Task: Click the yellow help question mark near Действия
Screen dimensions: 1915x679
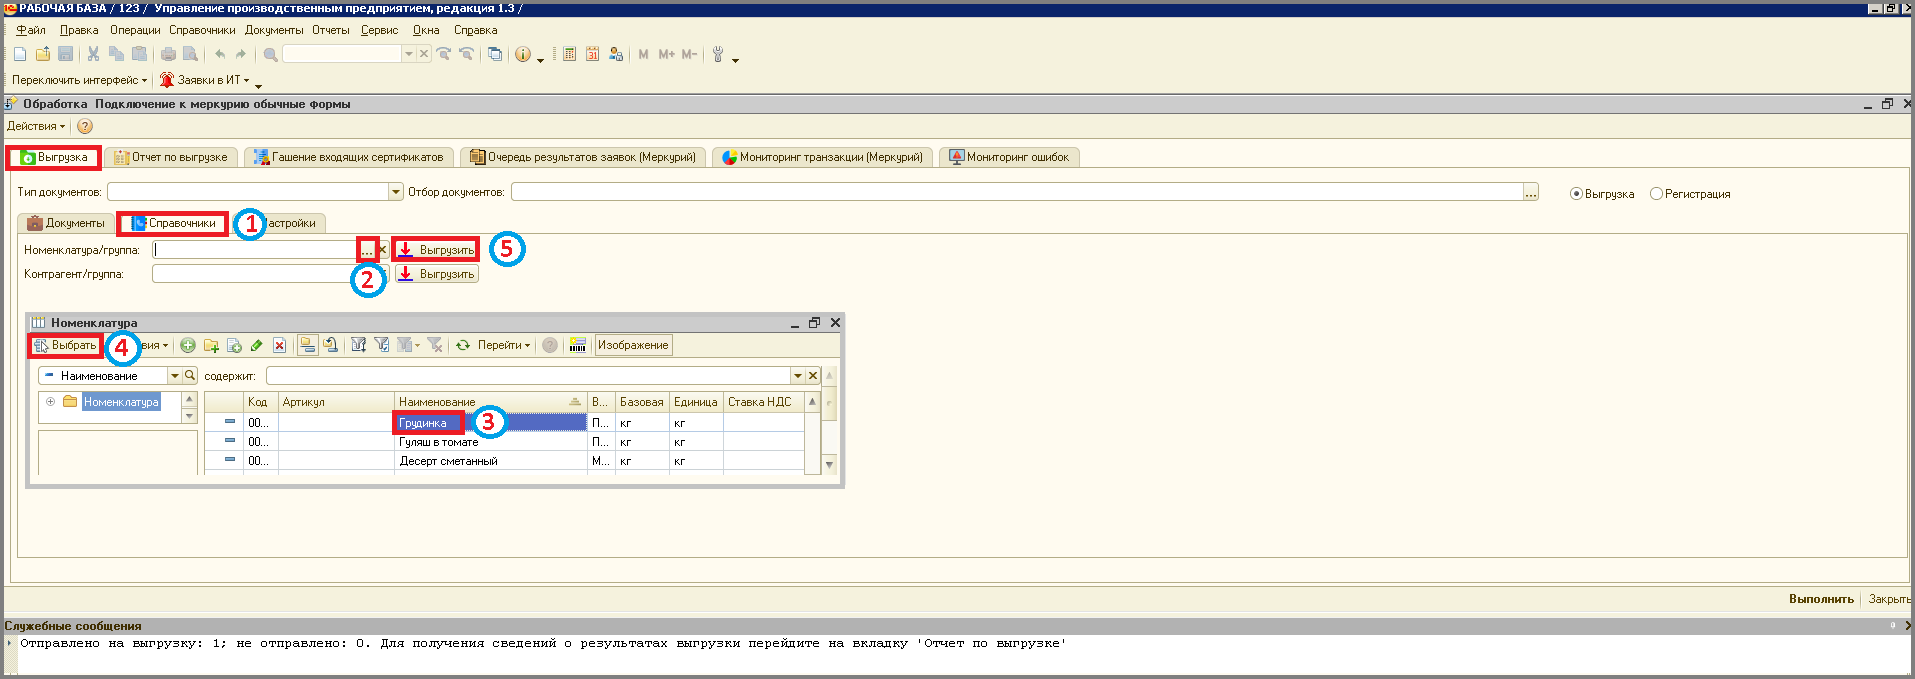Action: pyautogui.click(x=85, y=126)
